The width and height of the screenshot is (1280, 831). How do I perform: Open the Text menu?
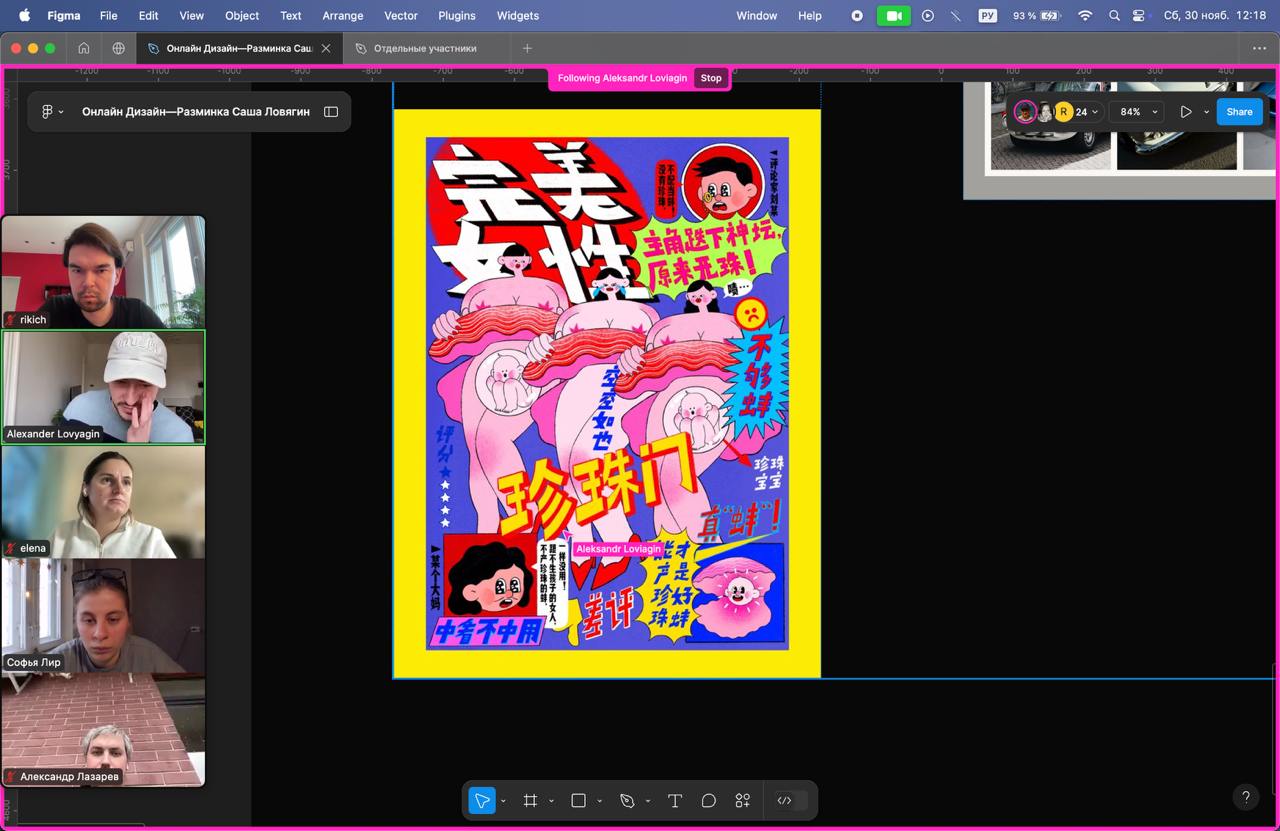pos(291,15)
